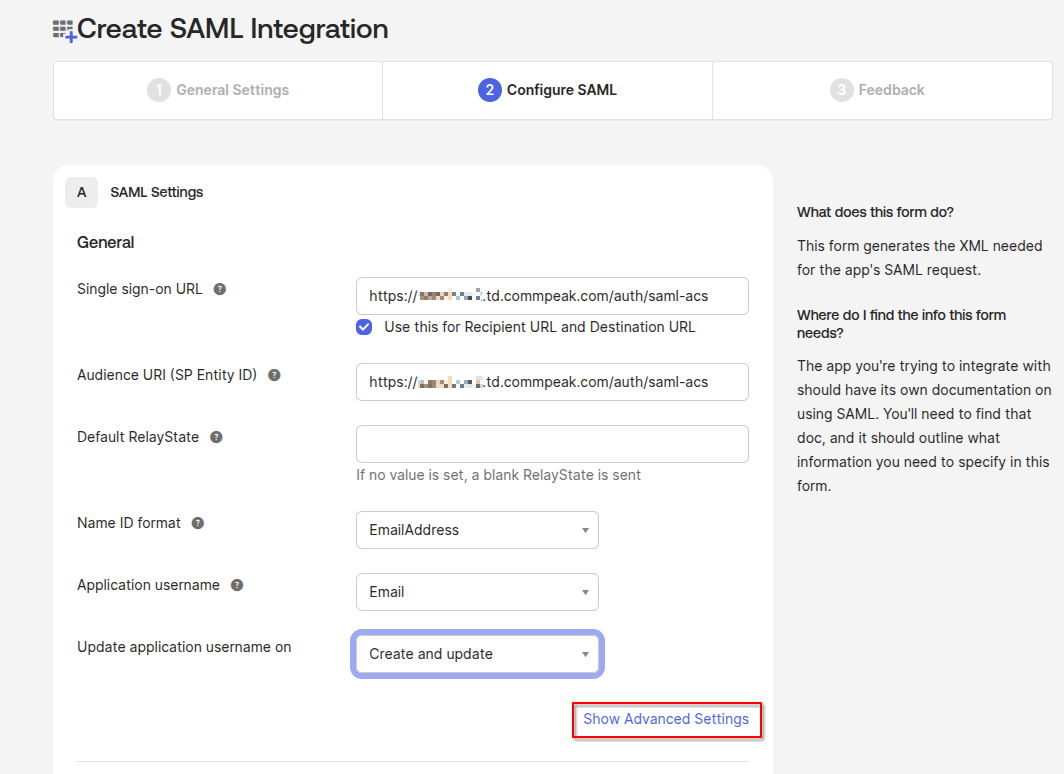Open the Application username help tooltip
The image size is (1064, 774).
(236, 584)
